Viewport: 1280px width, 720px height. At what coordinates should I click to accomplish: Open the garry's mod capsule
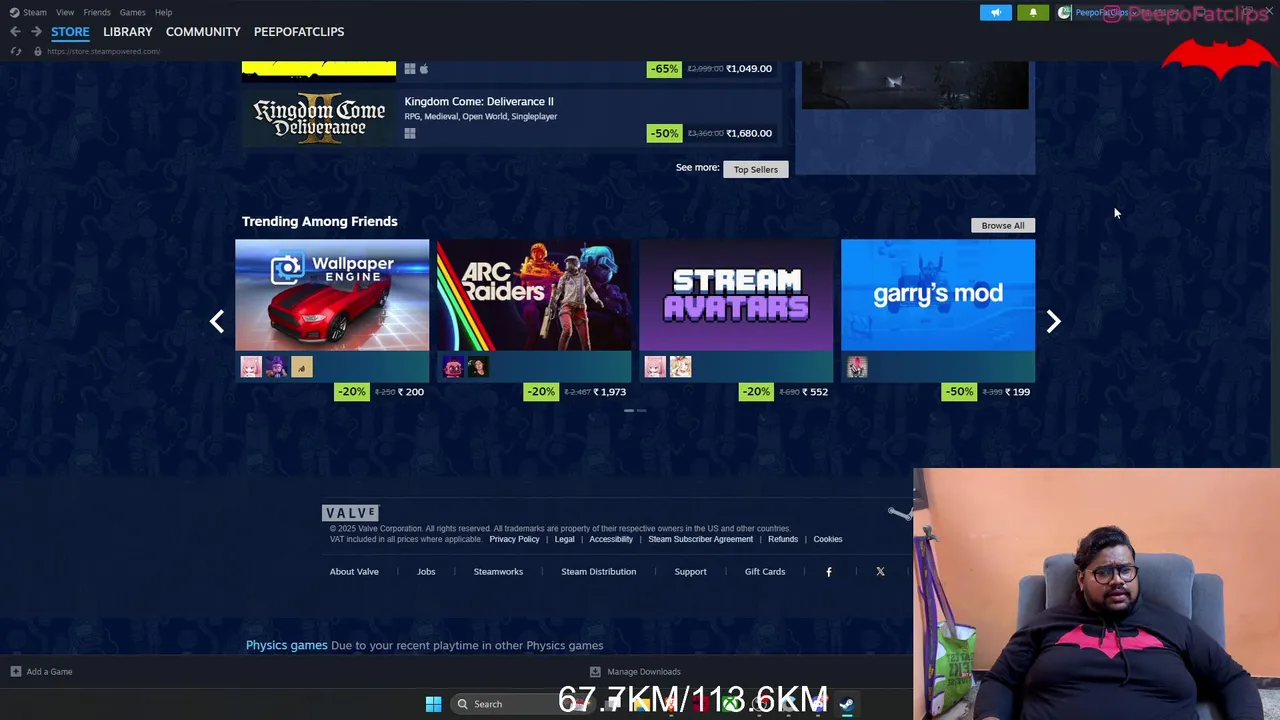click(938, 295)
